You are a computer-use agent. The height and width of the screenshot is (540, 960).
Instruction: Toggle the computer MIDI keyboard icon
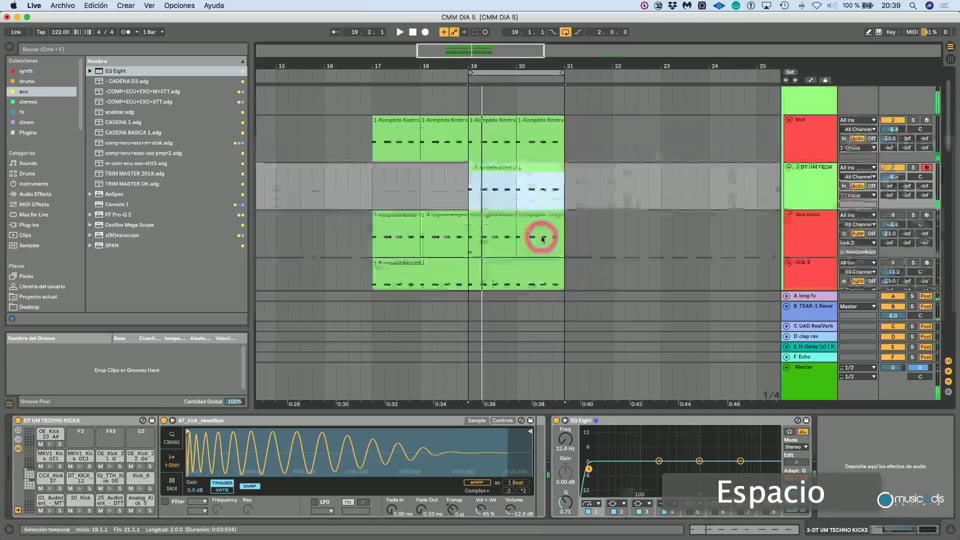879,32
